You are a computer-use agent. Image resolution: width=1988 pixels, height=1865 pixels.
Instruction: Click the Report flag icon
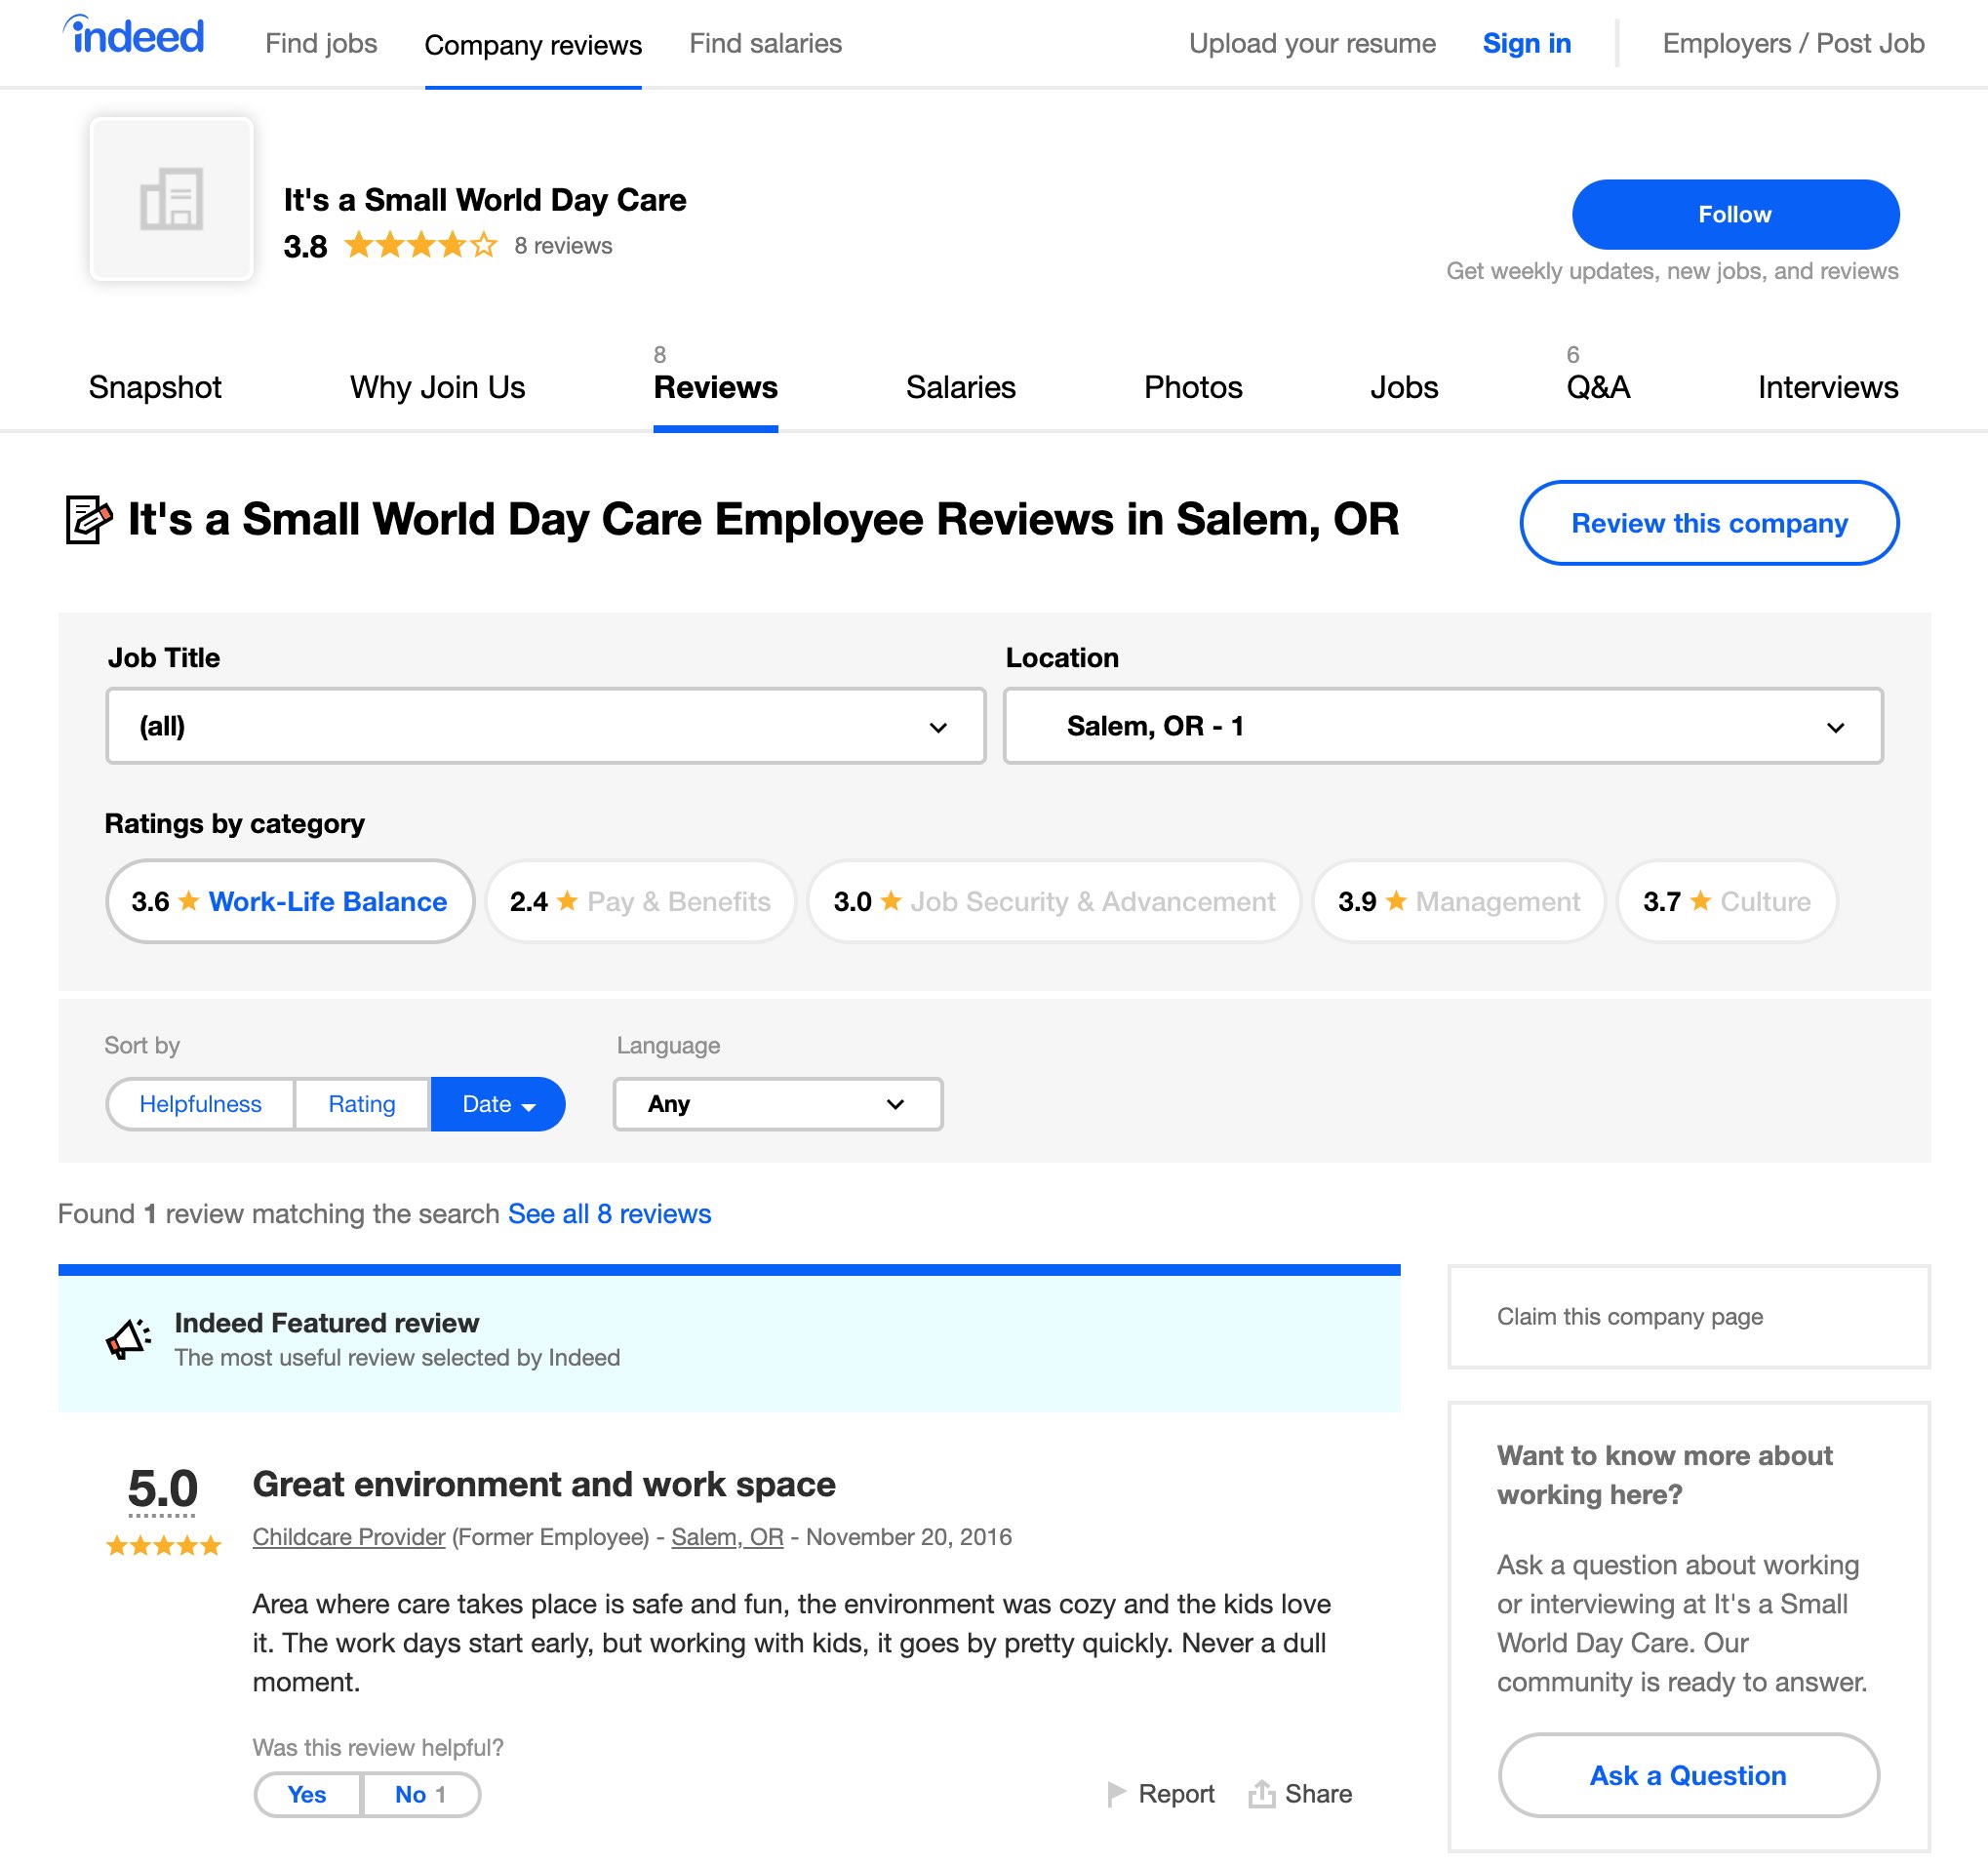click(1116, 1794)
